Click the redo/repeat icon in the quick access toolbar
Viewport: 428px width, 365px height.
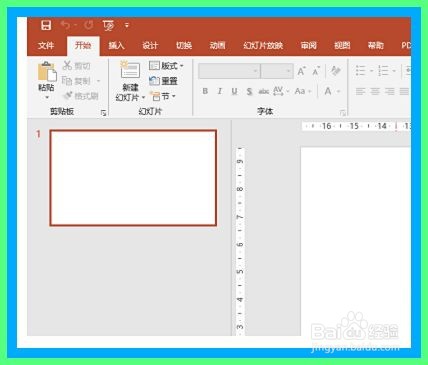(89, 25)
